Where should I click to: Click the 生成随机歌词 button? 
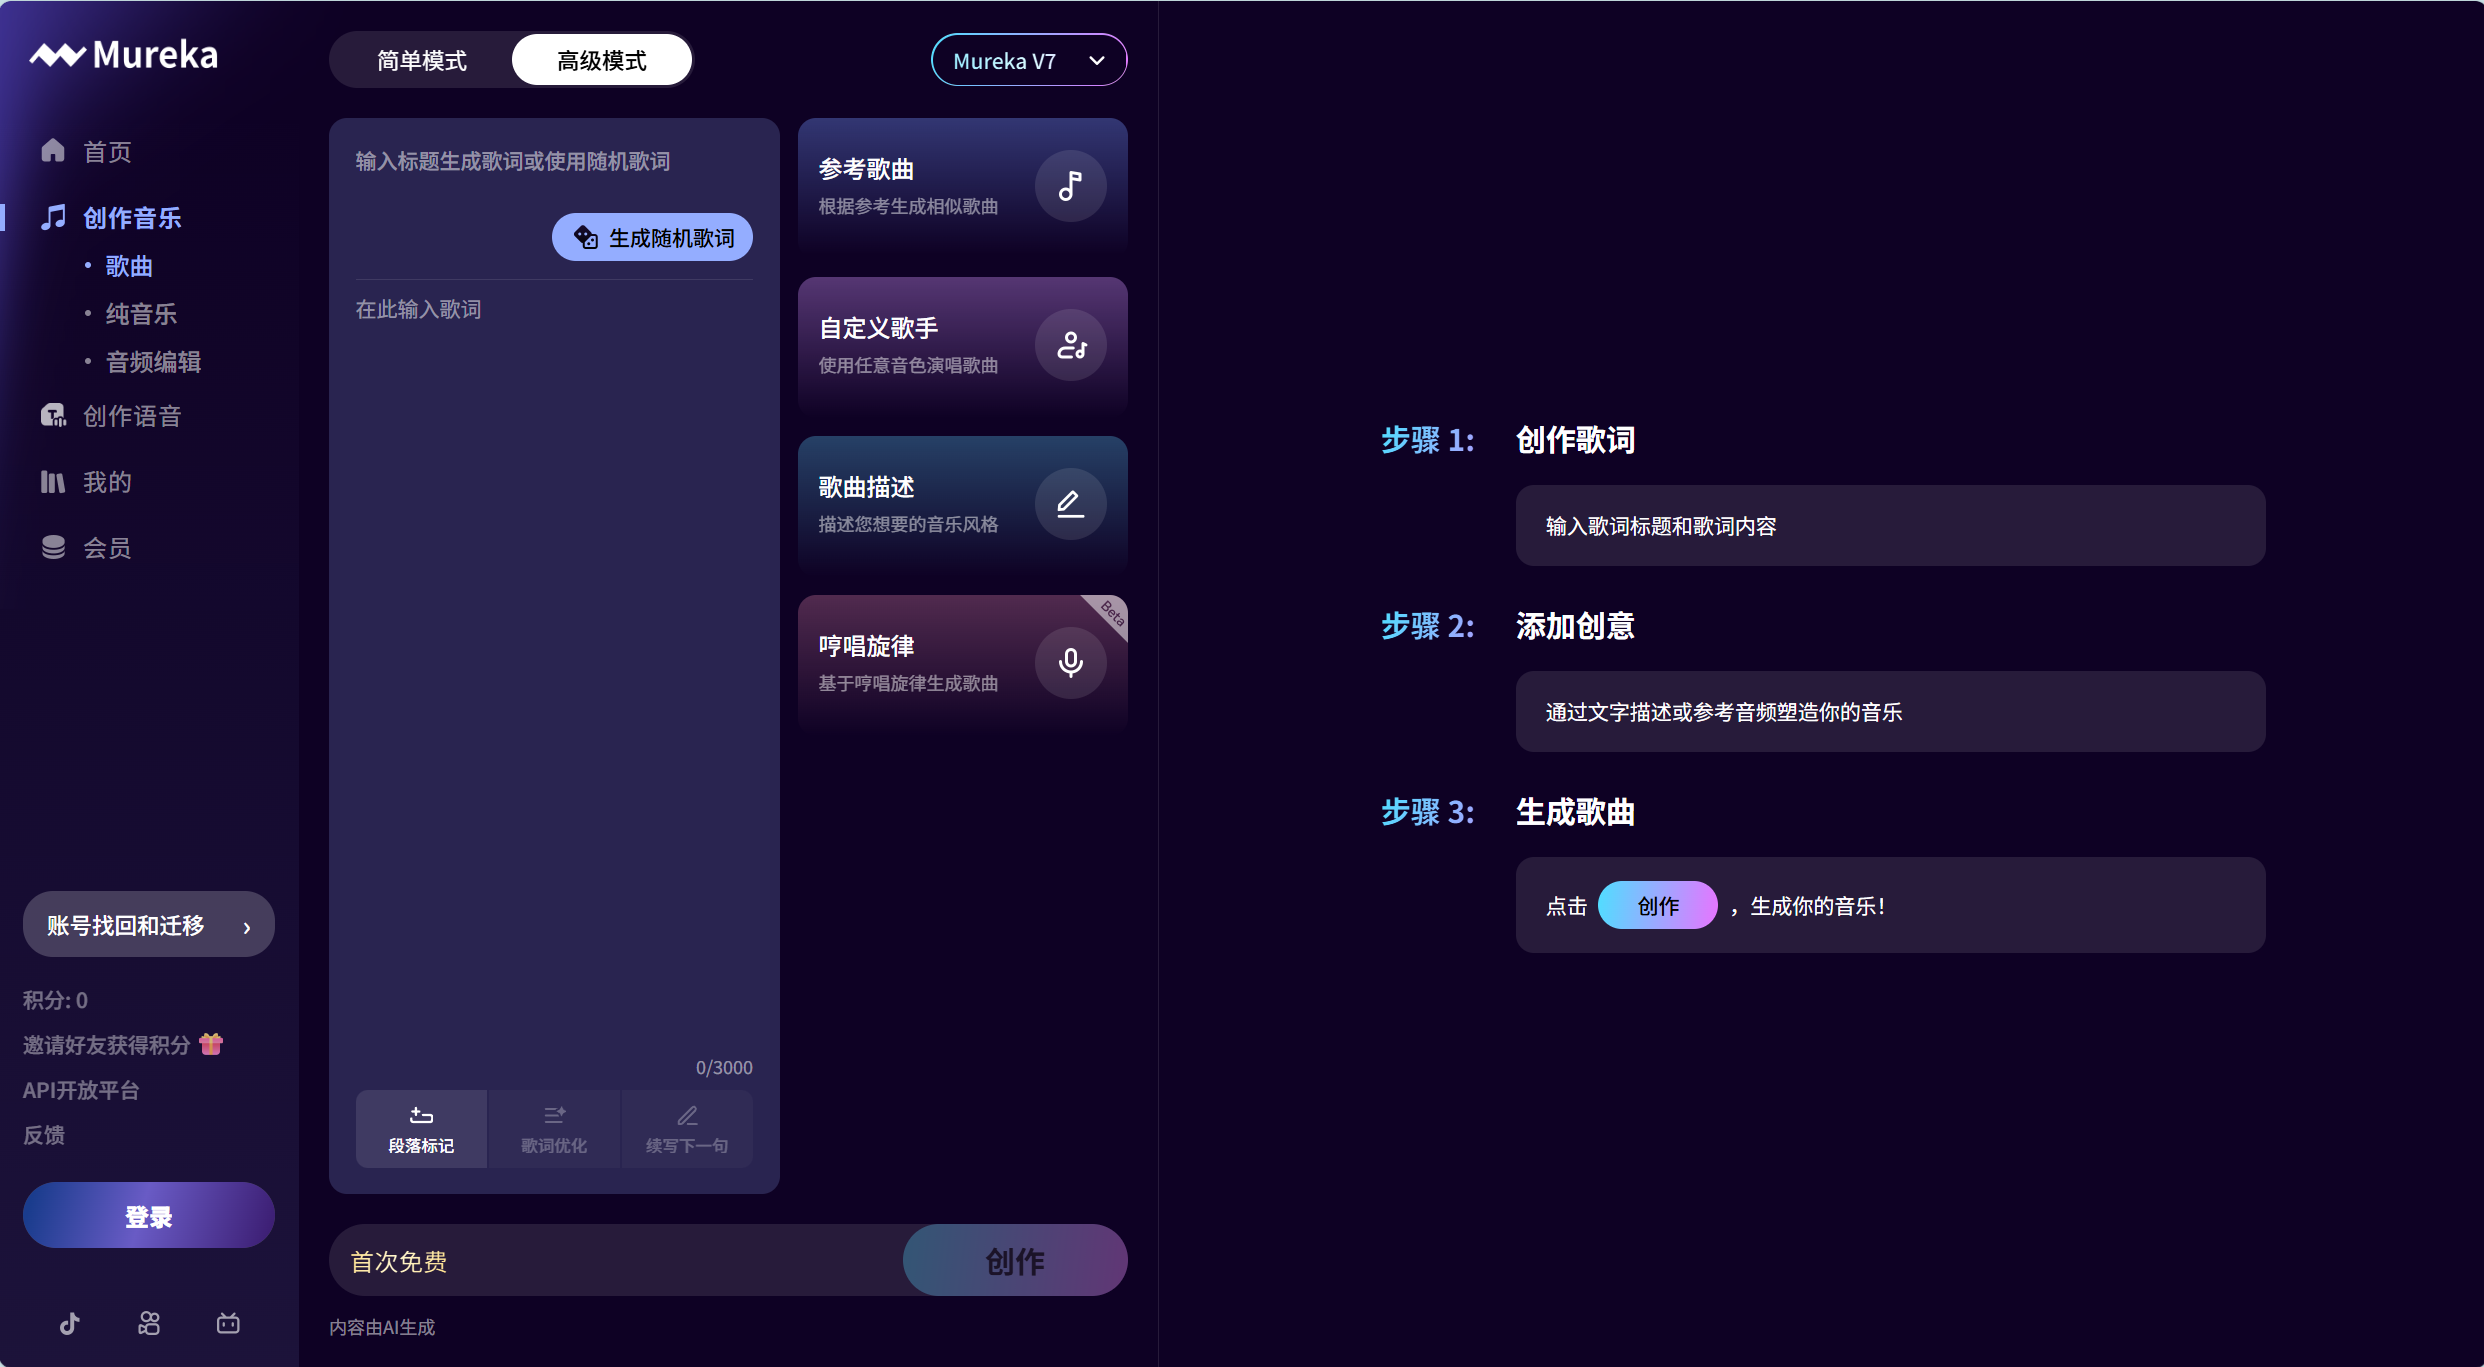[652, 238]
